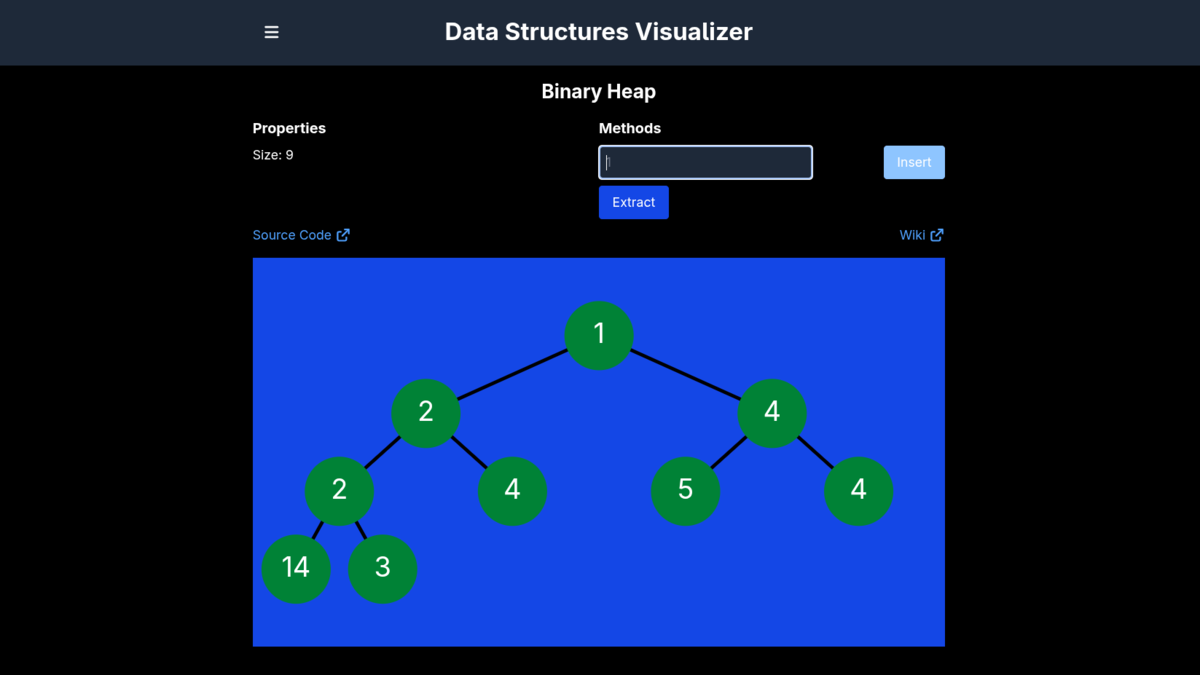Click the Binary Heap heading
This screenshot has height=675, width=1200.
point(598,91)
